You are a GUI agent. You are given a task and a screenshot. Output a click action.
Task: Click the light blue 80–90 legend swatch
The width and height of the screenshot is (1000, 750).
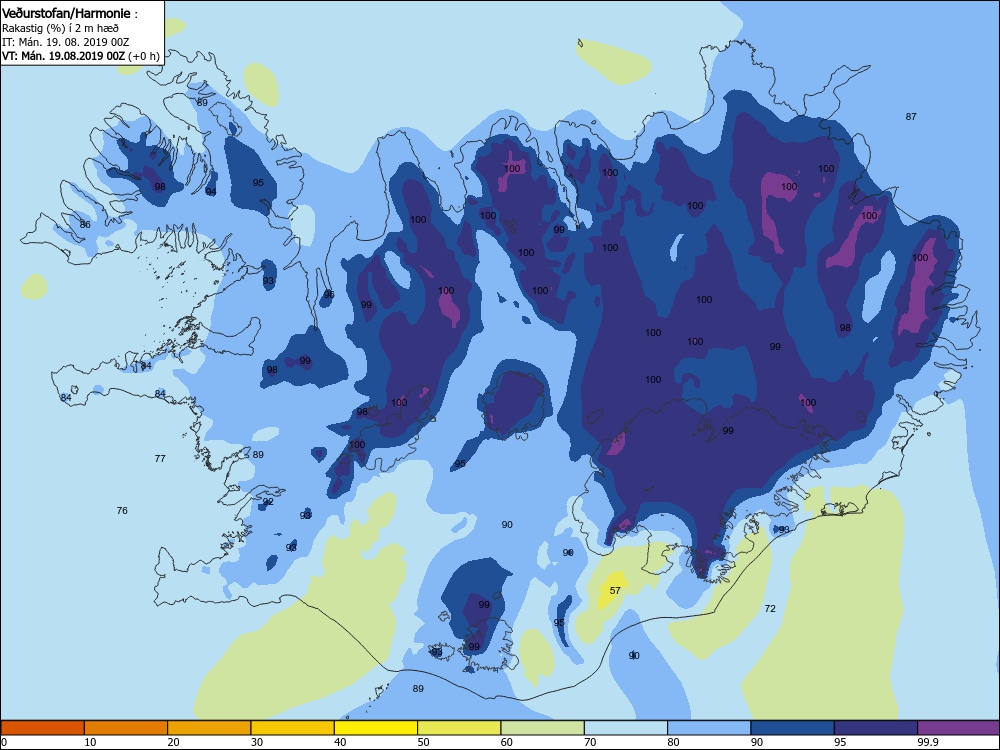click(709, 728)
